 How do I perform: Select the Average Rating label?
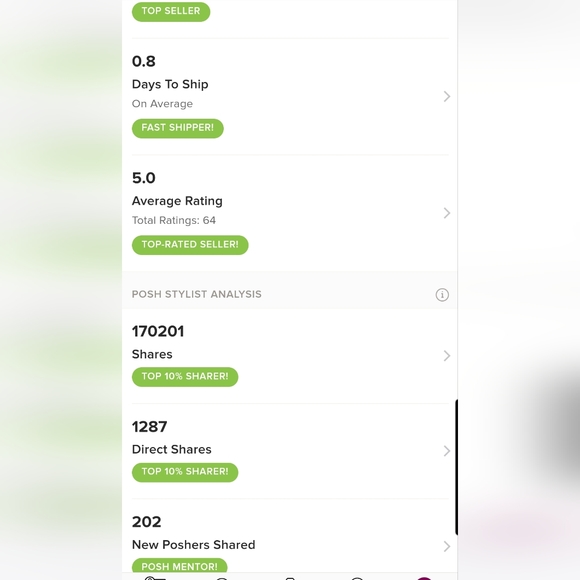pos(177,201)
